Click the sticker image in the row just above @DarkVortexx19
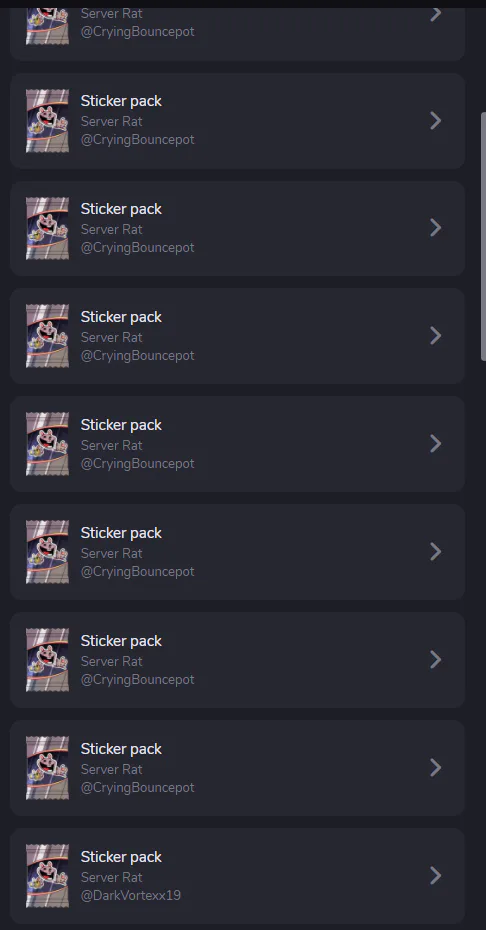This screenshot has width=486, height=930. tap(47, 767)
